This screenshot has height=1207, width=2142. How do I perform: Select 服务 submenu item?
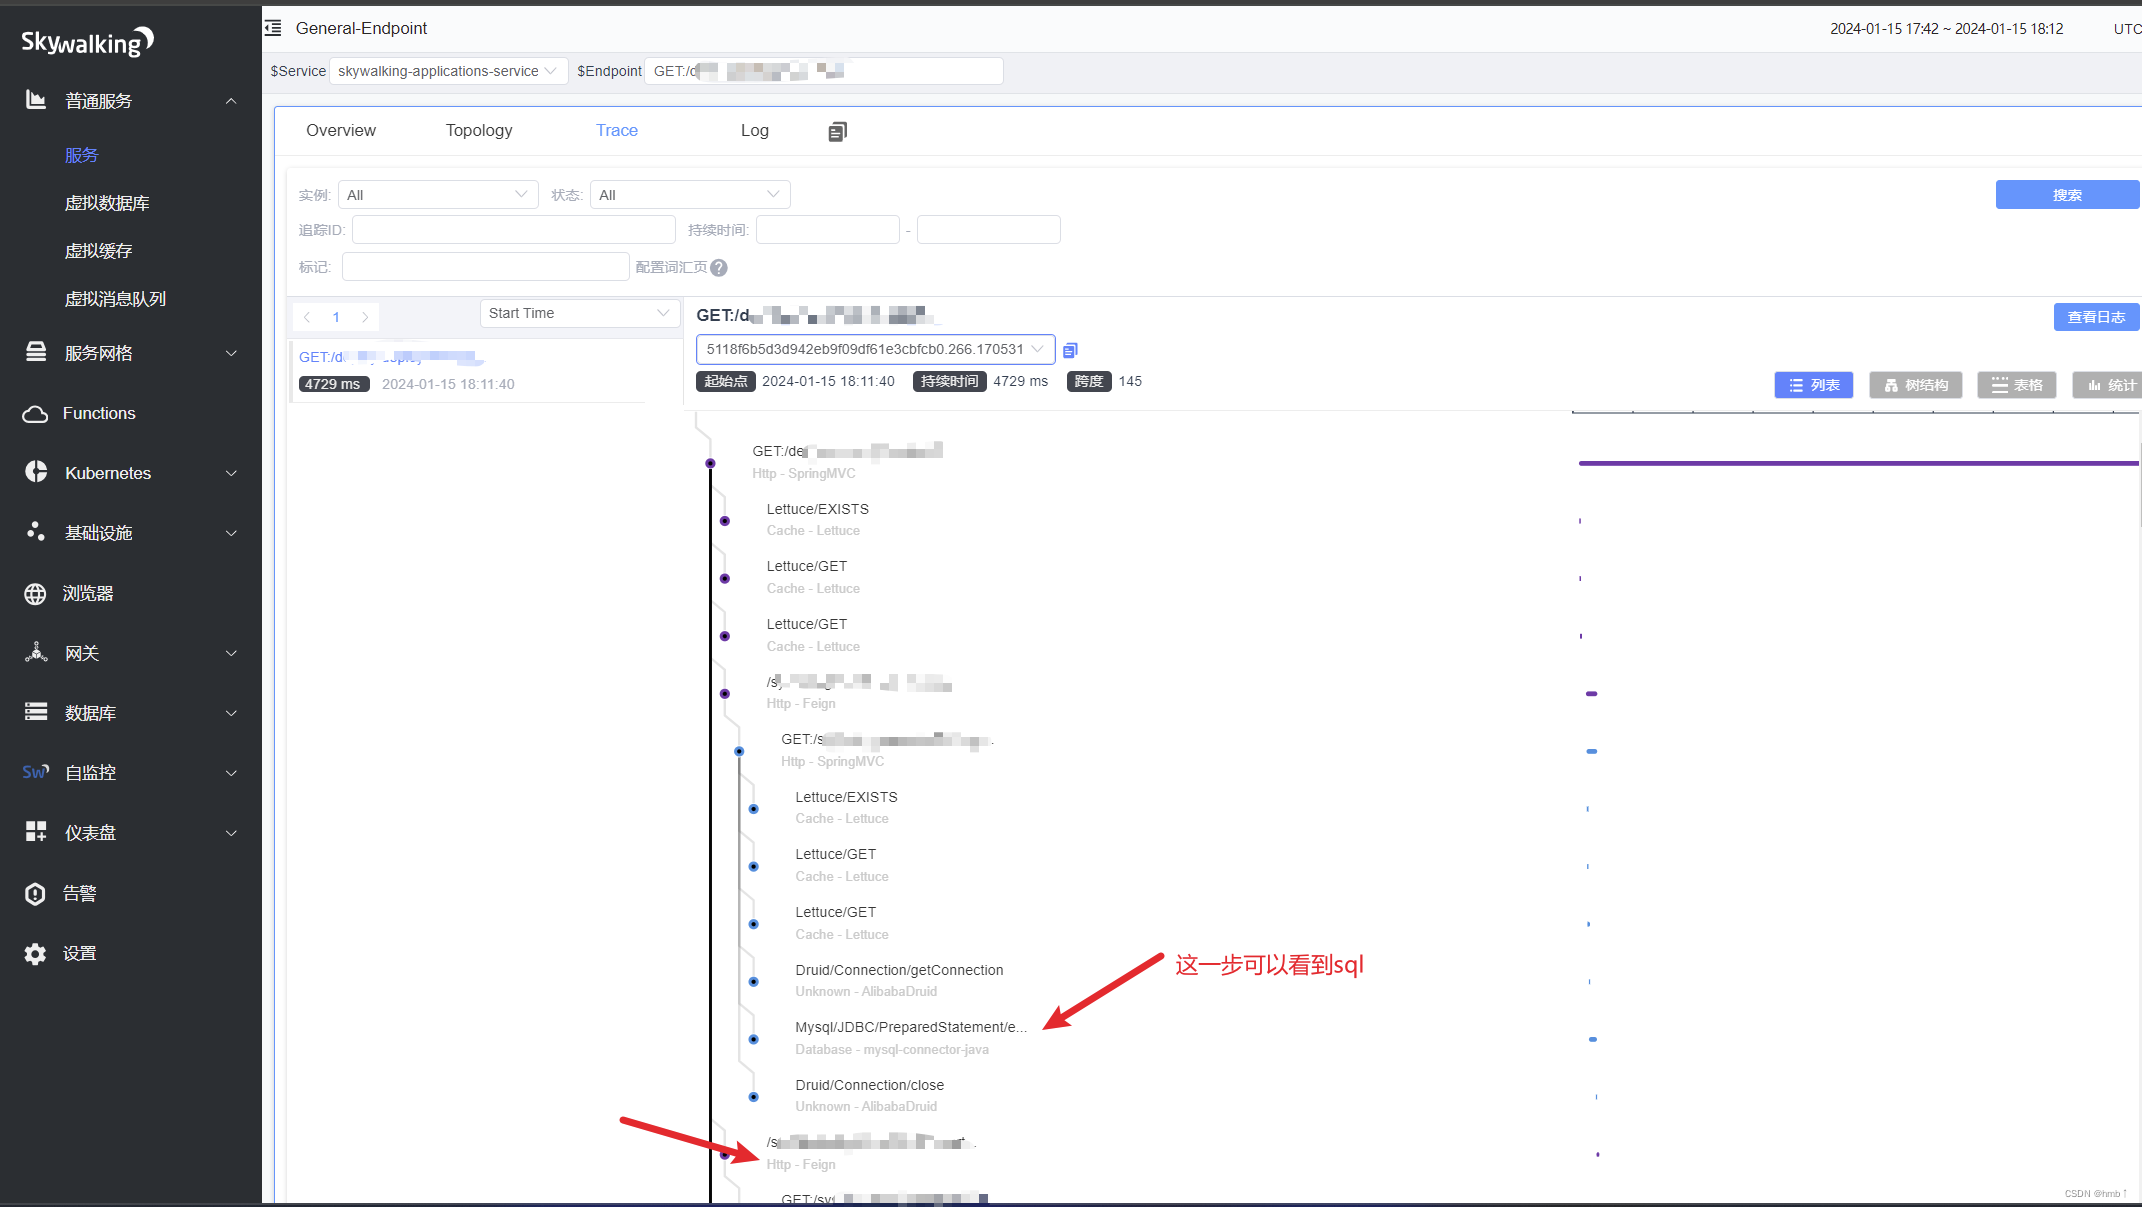click(82, 155)
